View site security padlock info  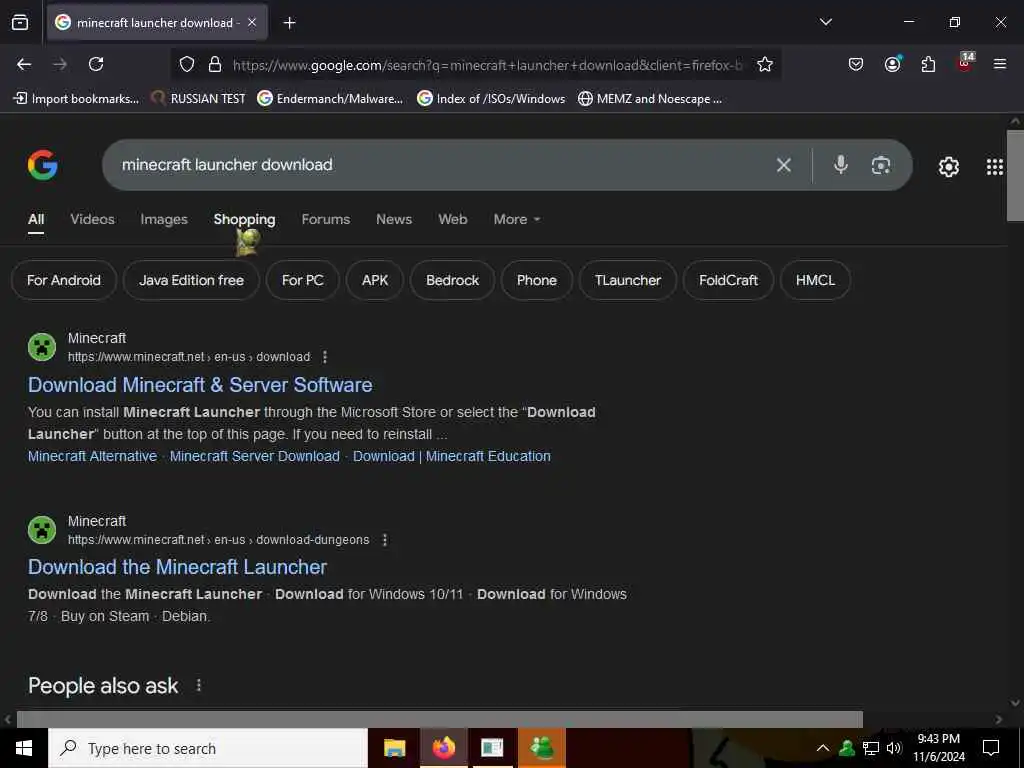coord(215,64)
